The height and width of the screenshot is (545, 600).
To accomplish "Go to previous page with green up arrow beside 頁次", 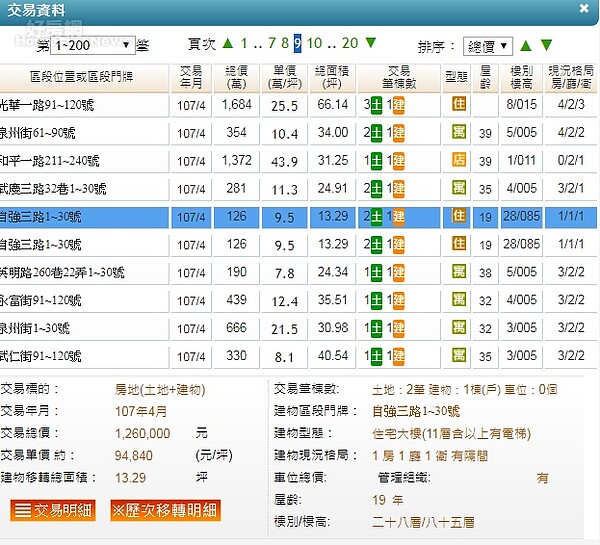I will click(x=228, y=43).
